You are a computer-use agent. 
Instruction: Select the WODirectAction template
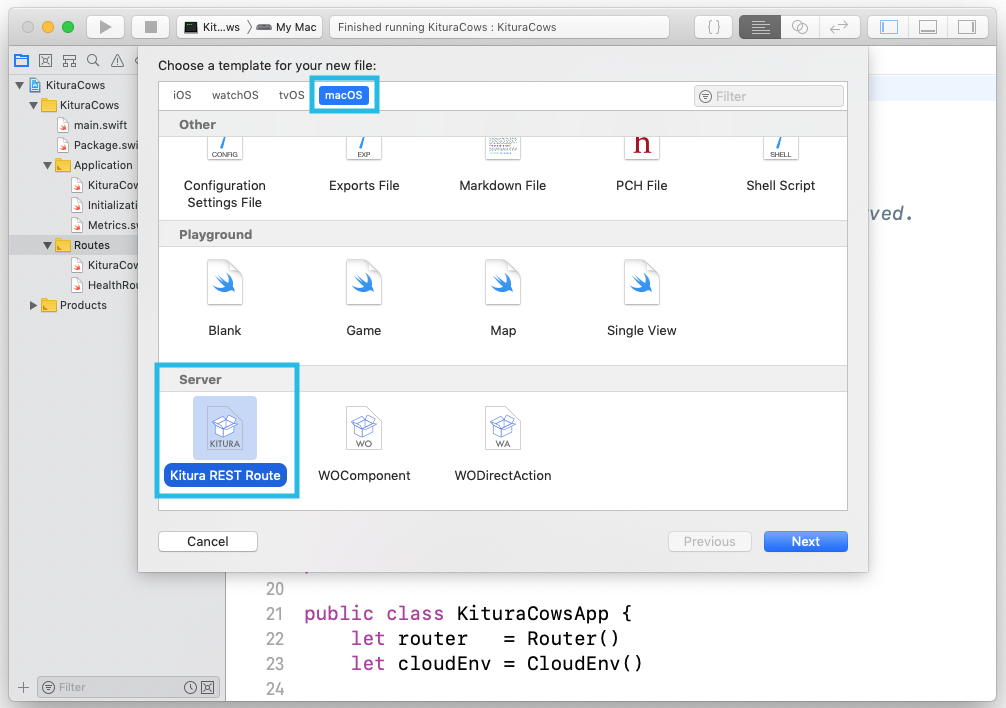(x=503, y=443)
